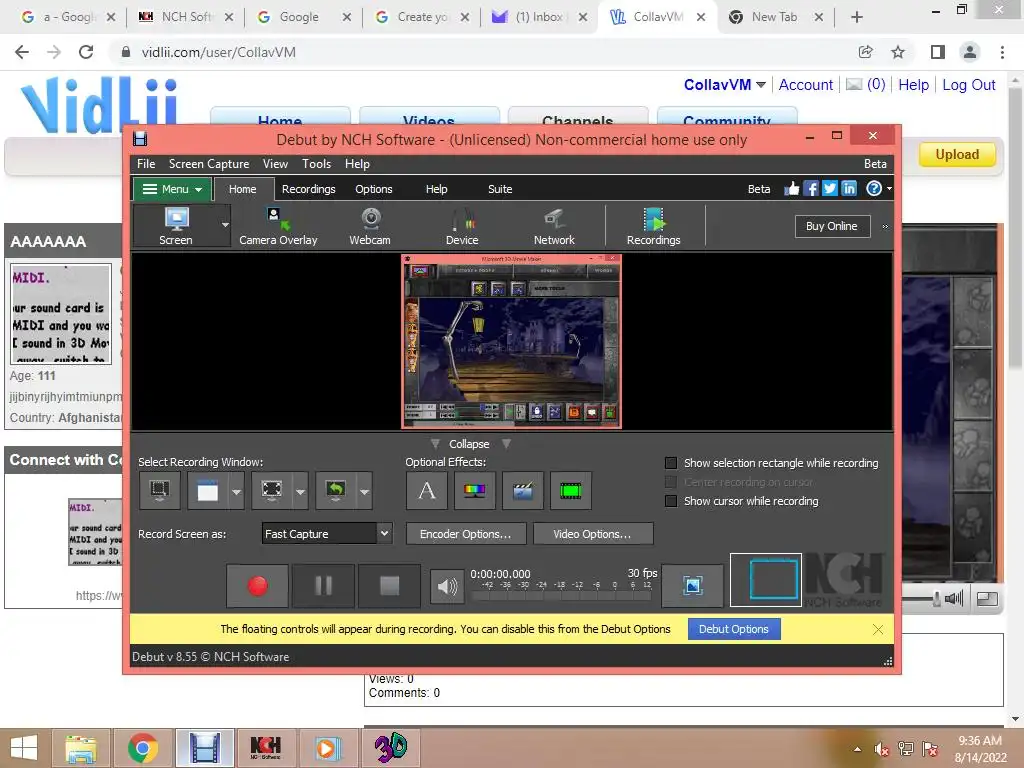Open Chrome from taskbar

click(142, 748)
